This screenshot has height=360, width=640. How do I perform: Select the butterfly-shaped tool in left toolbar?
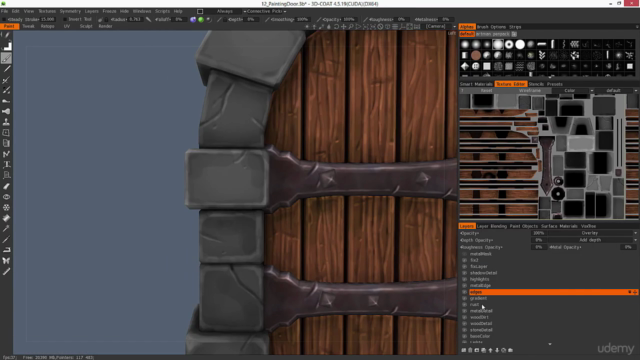(6, 260)
